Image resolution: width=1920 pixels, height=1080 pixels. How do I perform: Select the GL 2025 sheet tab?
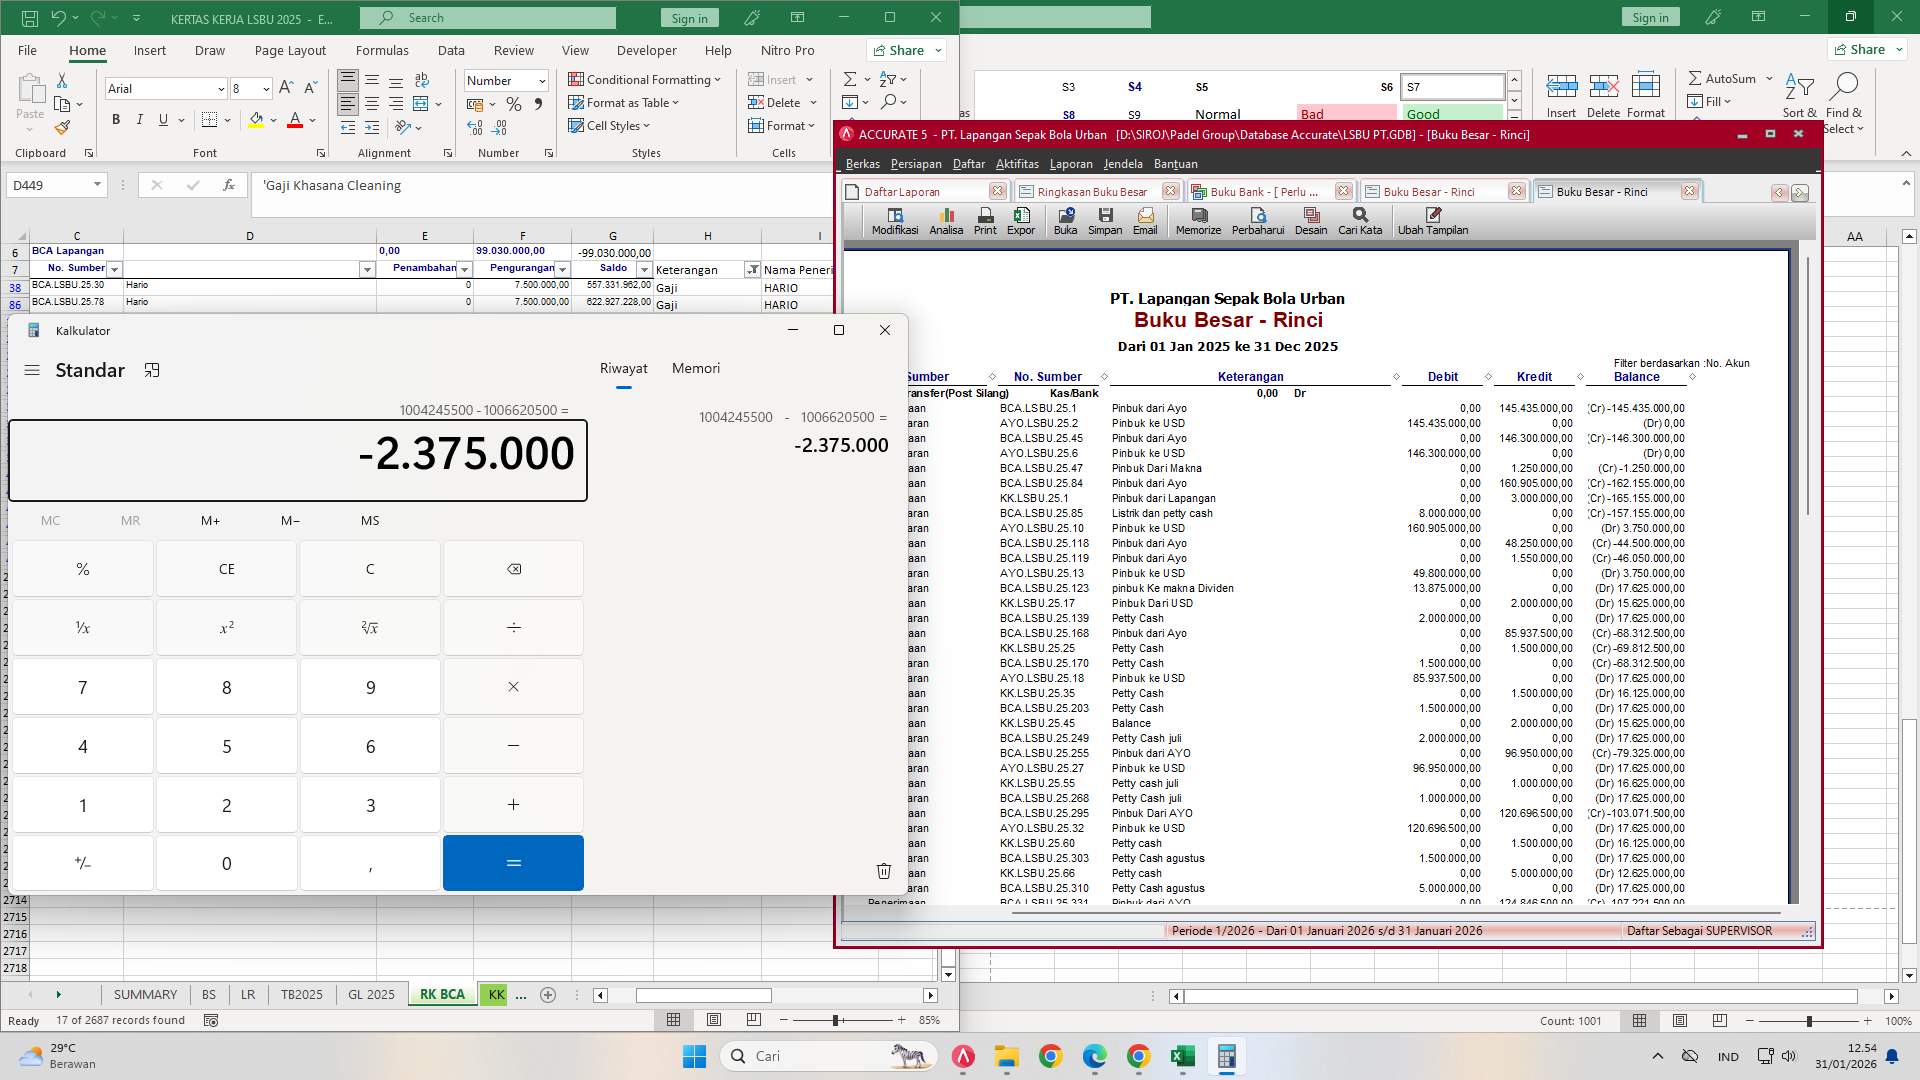(x=371, y=994)
